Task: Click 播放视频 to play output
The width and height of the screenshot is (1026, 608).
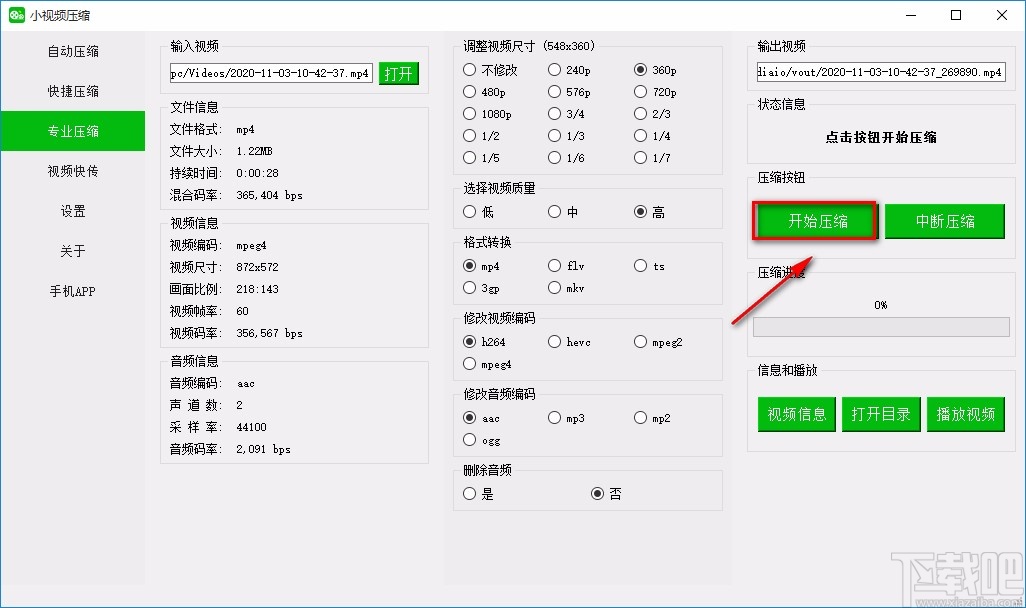Action: (x=966, y=414)
